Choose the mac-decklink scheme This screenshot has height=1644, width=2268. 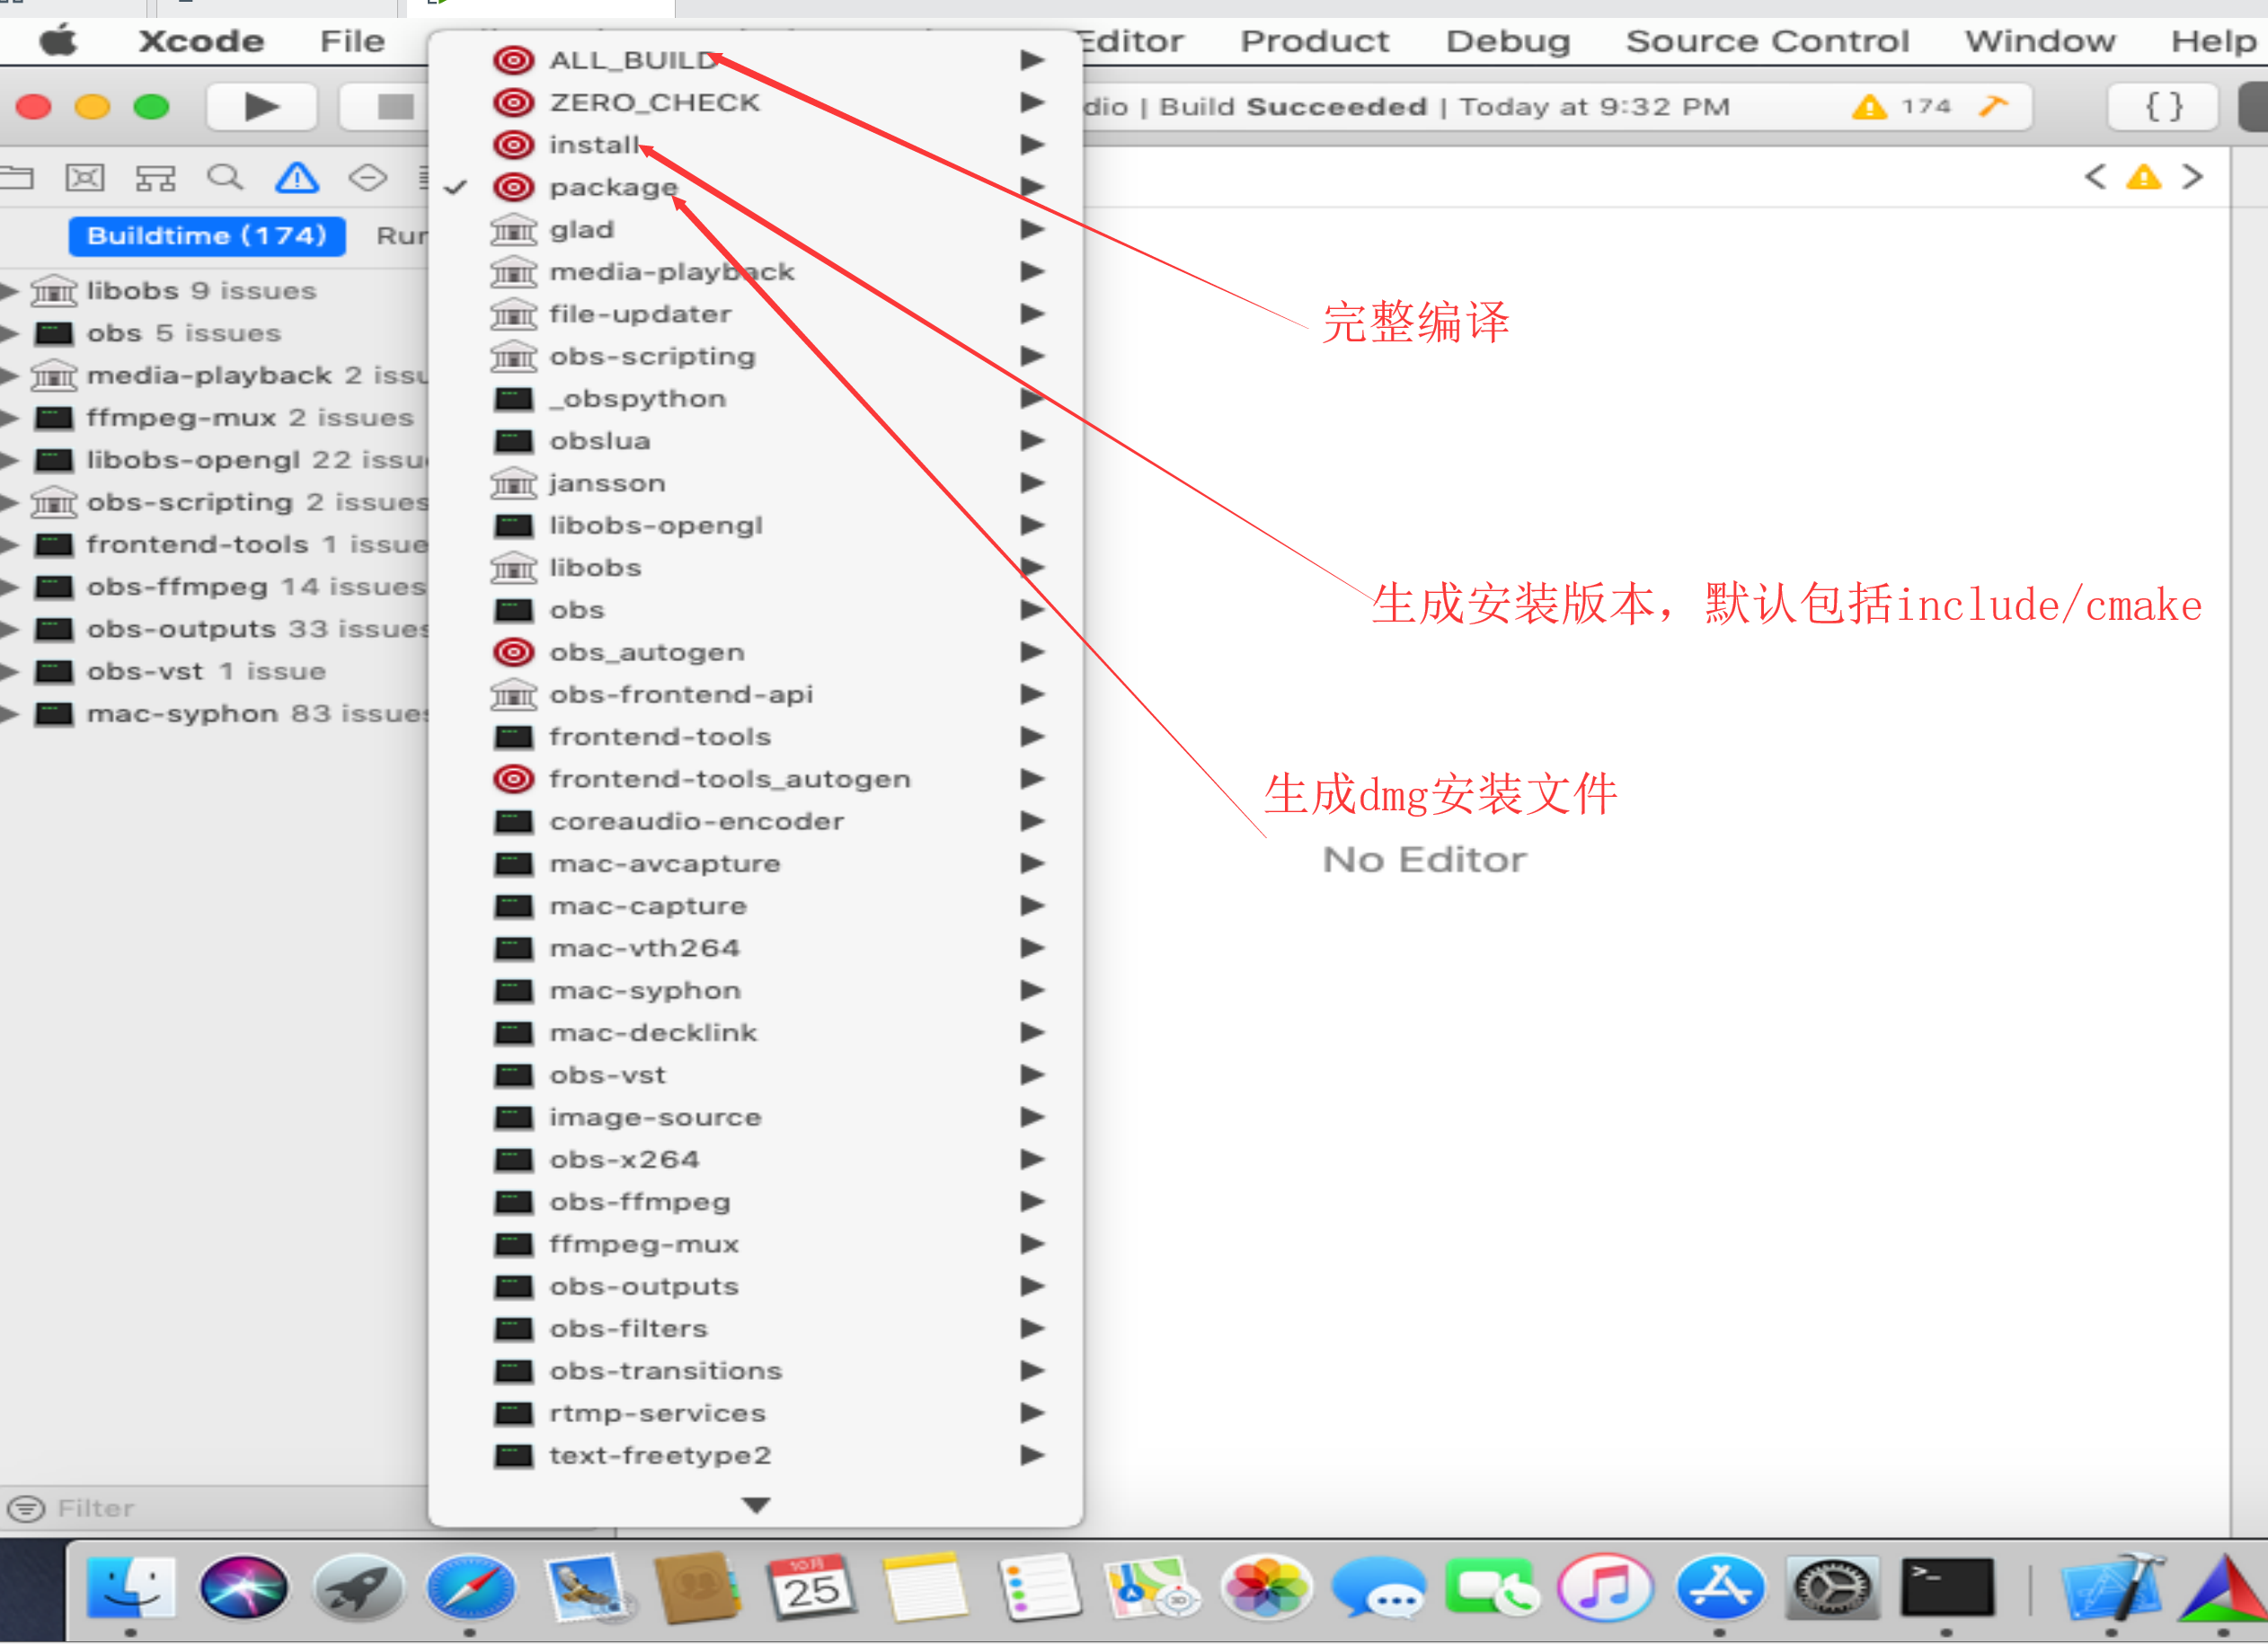(x=756, y=1032)
